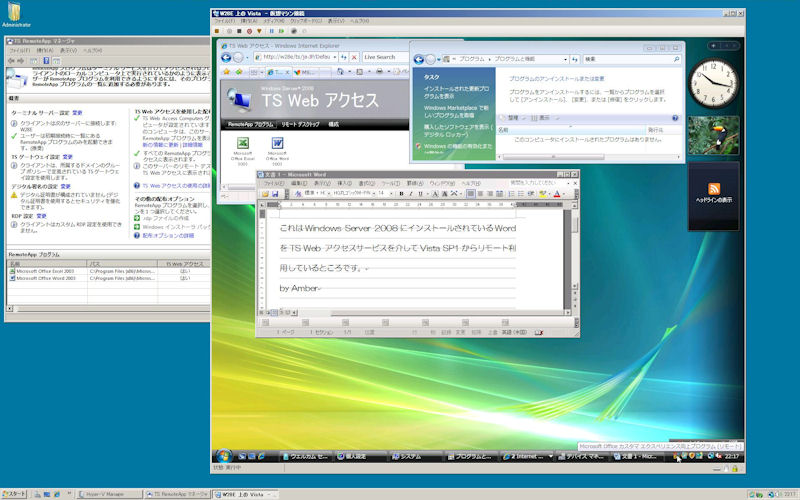
Task: Open ファイル menu in TS RemoteApp Manager
Action: click(x=19, y=51)
